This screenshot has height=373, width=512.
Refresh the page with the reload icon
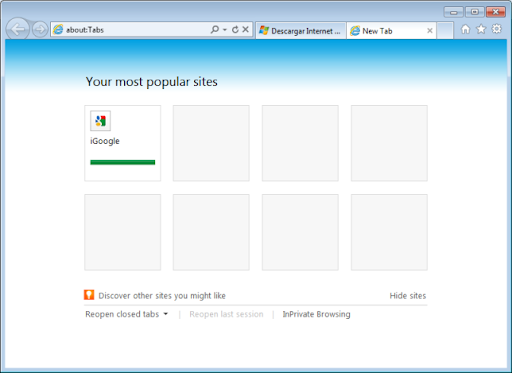[x=235, y=30]
